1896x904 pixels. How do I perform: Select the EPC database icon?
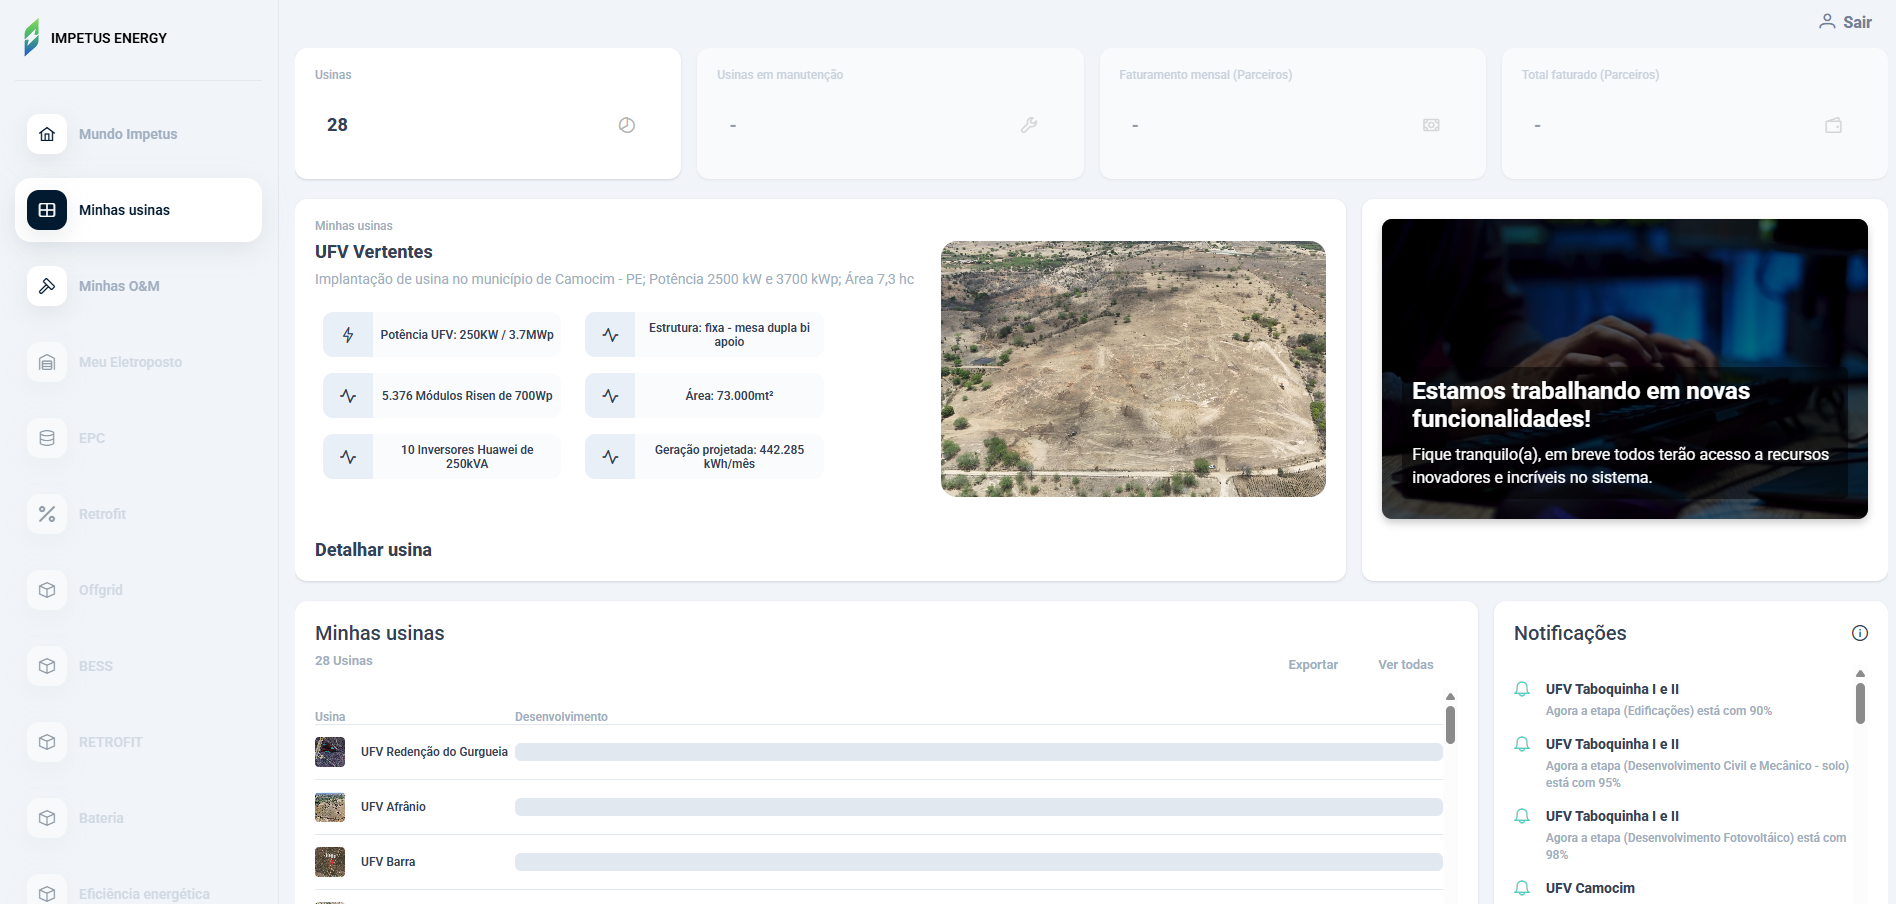pyautogui.click(x=46, y=438)
